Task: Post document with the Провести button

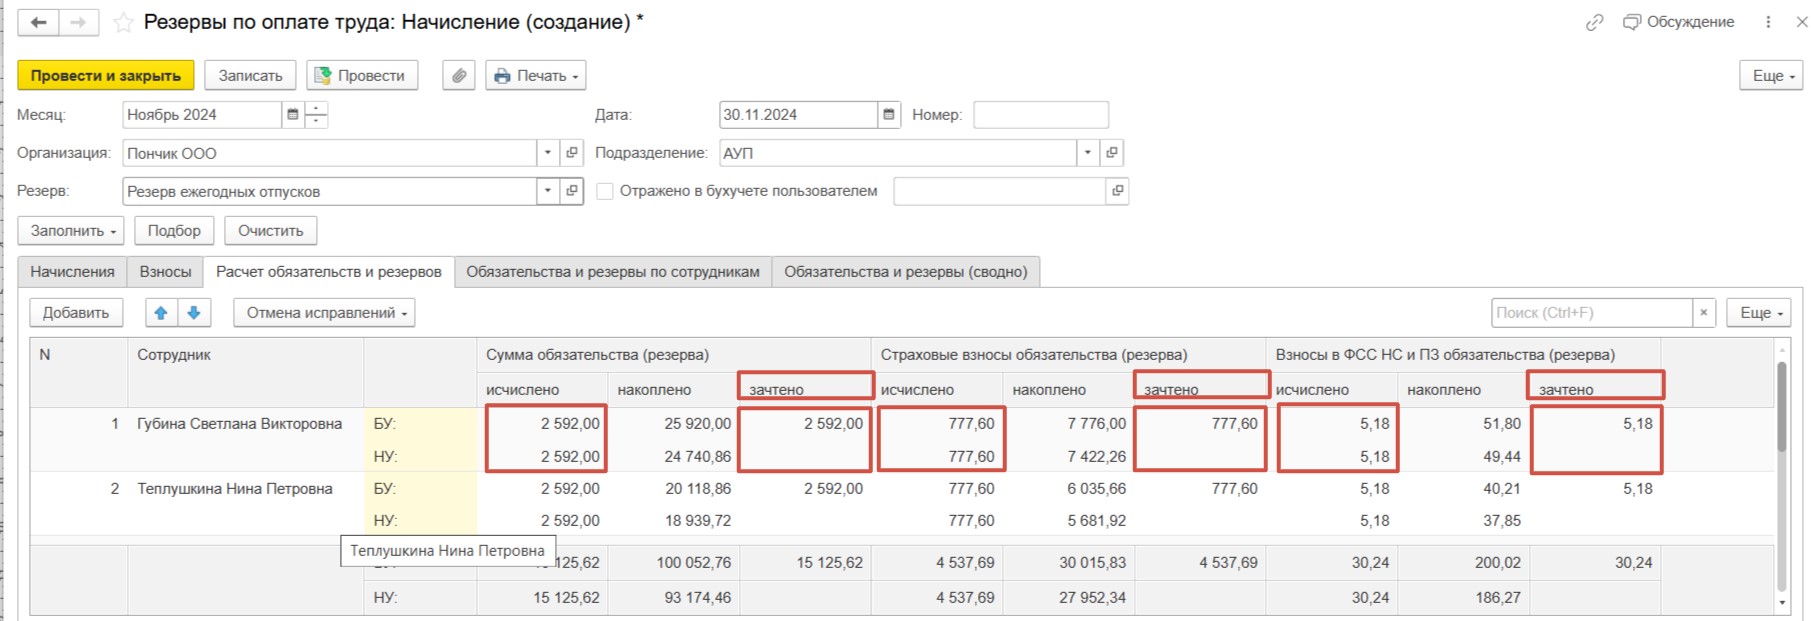Action: coord(362,75)
